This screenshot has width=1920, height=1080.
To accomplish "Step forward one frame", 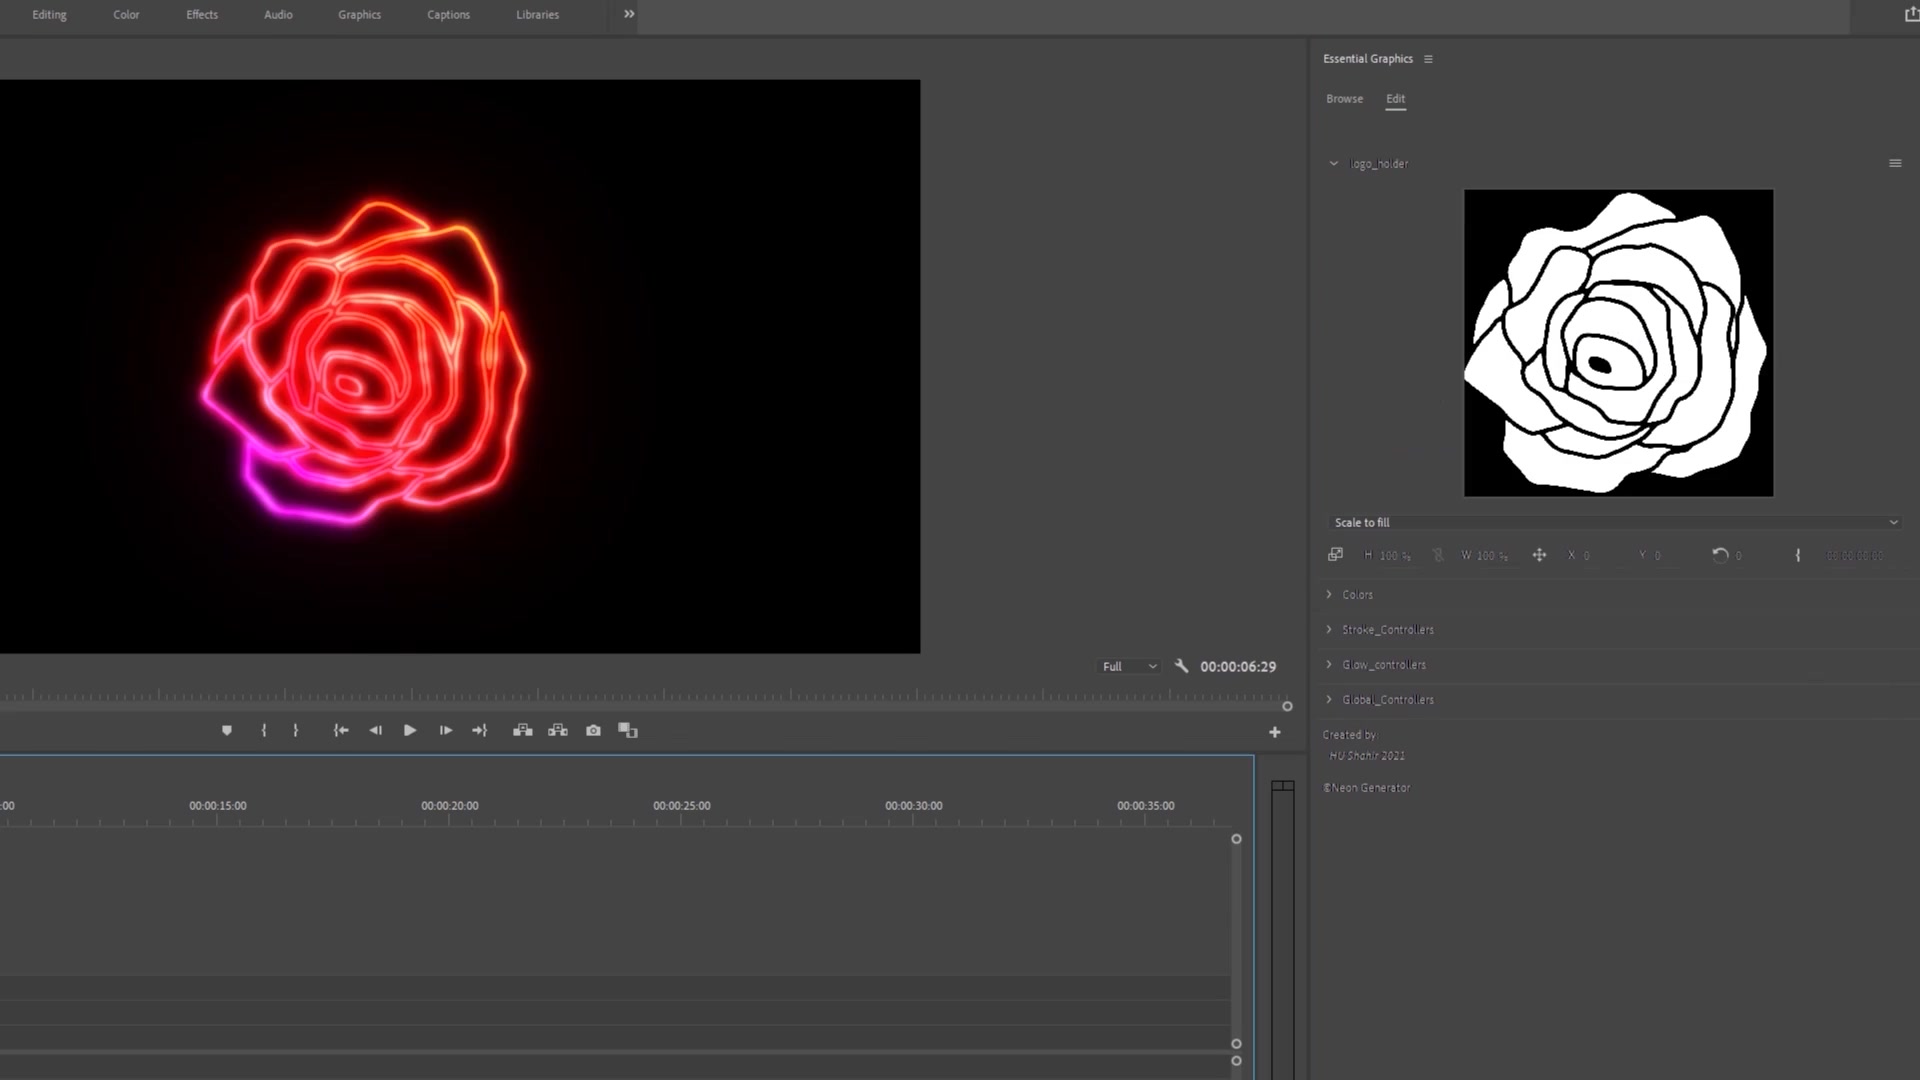I will click(x=446, y=731).
